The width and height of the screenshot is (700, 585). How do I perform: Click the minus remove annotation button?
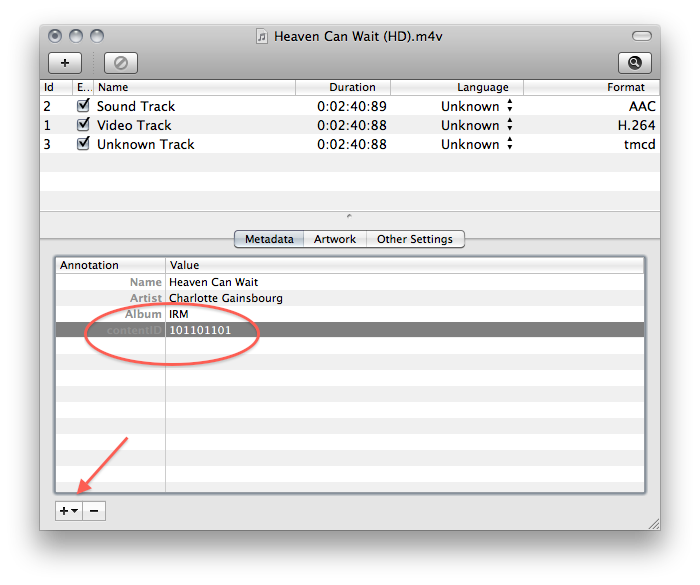(93, 510)
